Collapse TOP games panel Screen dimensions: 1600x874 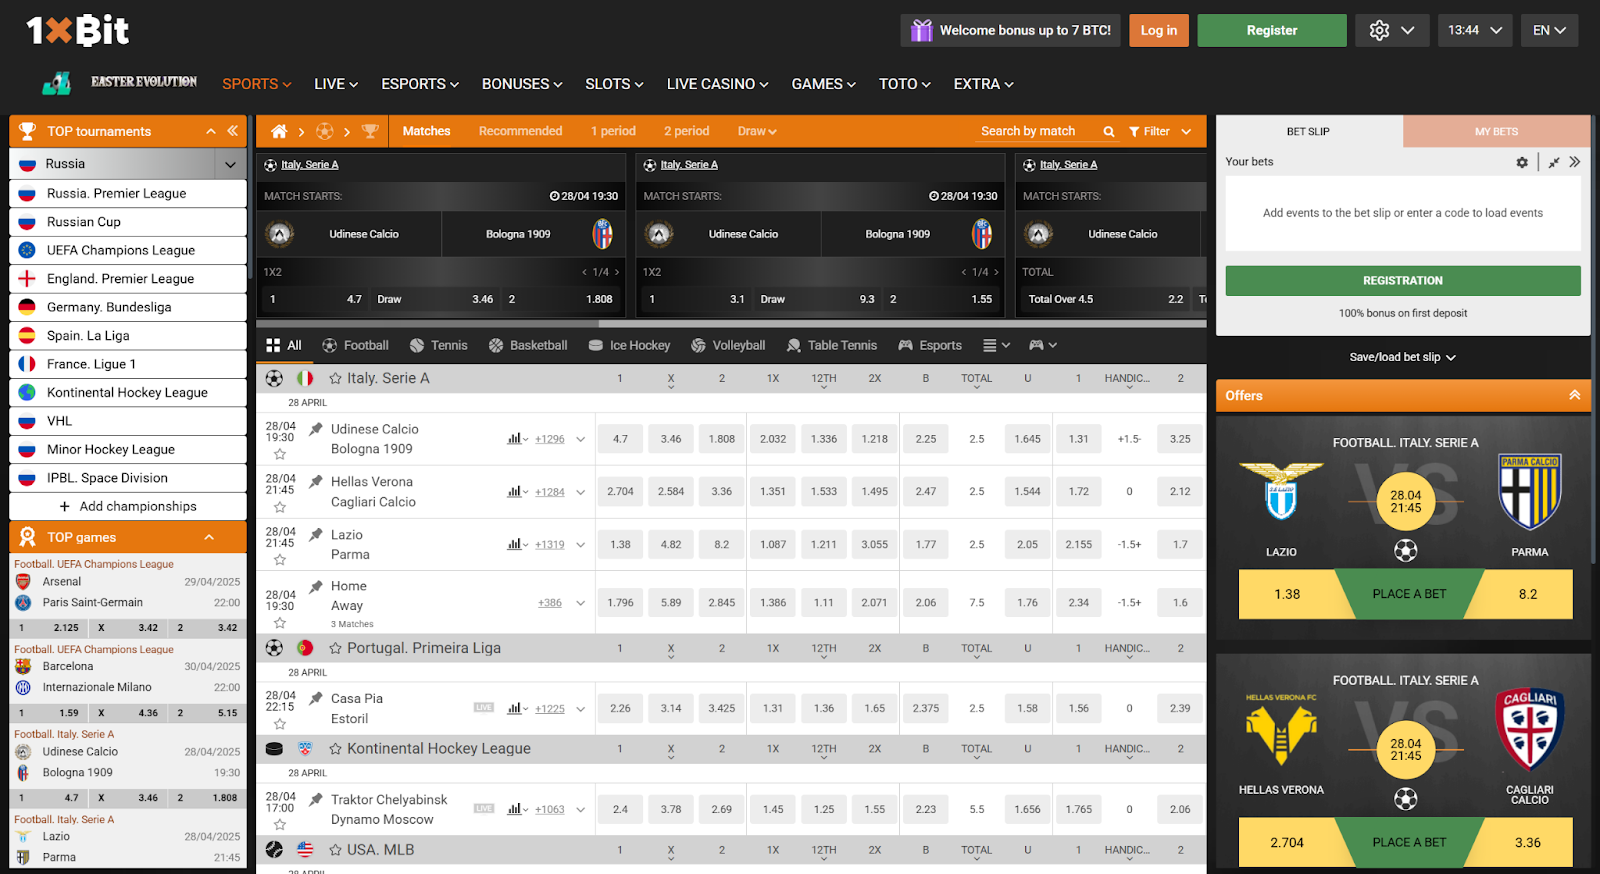209,537
